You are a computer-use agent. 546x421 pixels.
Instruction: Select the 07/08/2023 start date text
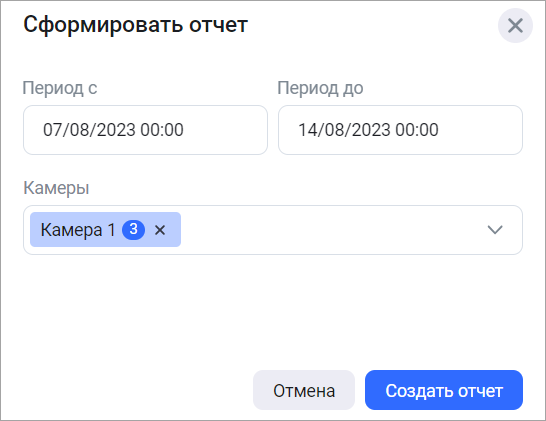[x=89, y=130]
